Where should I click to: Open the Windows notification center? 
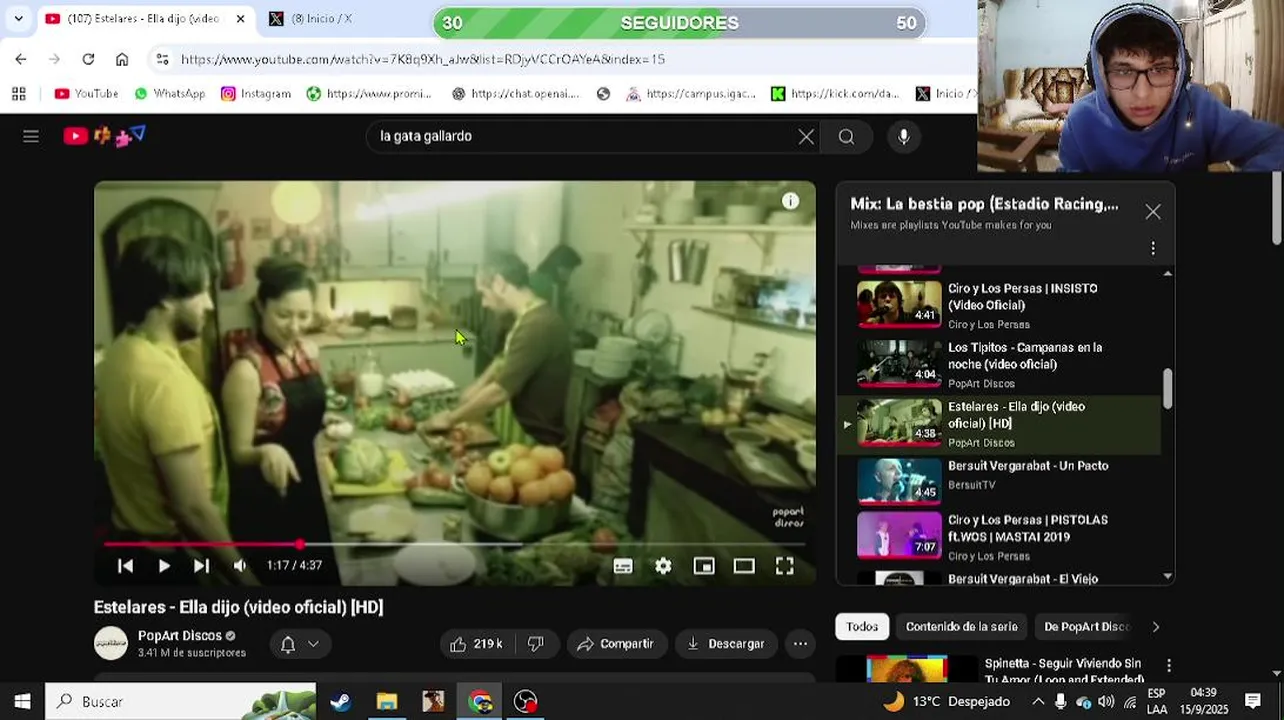click(x=1253, y=702)
